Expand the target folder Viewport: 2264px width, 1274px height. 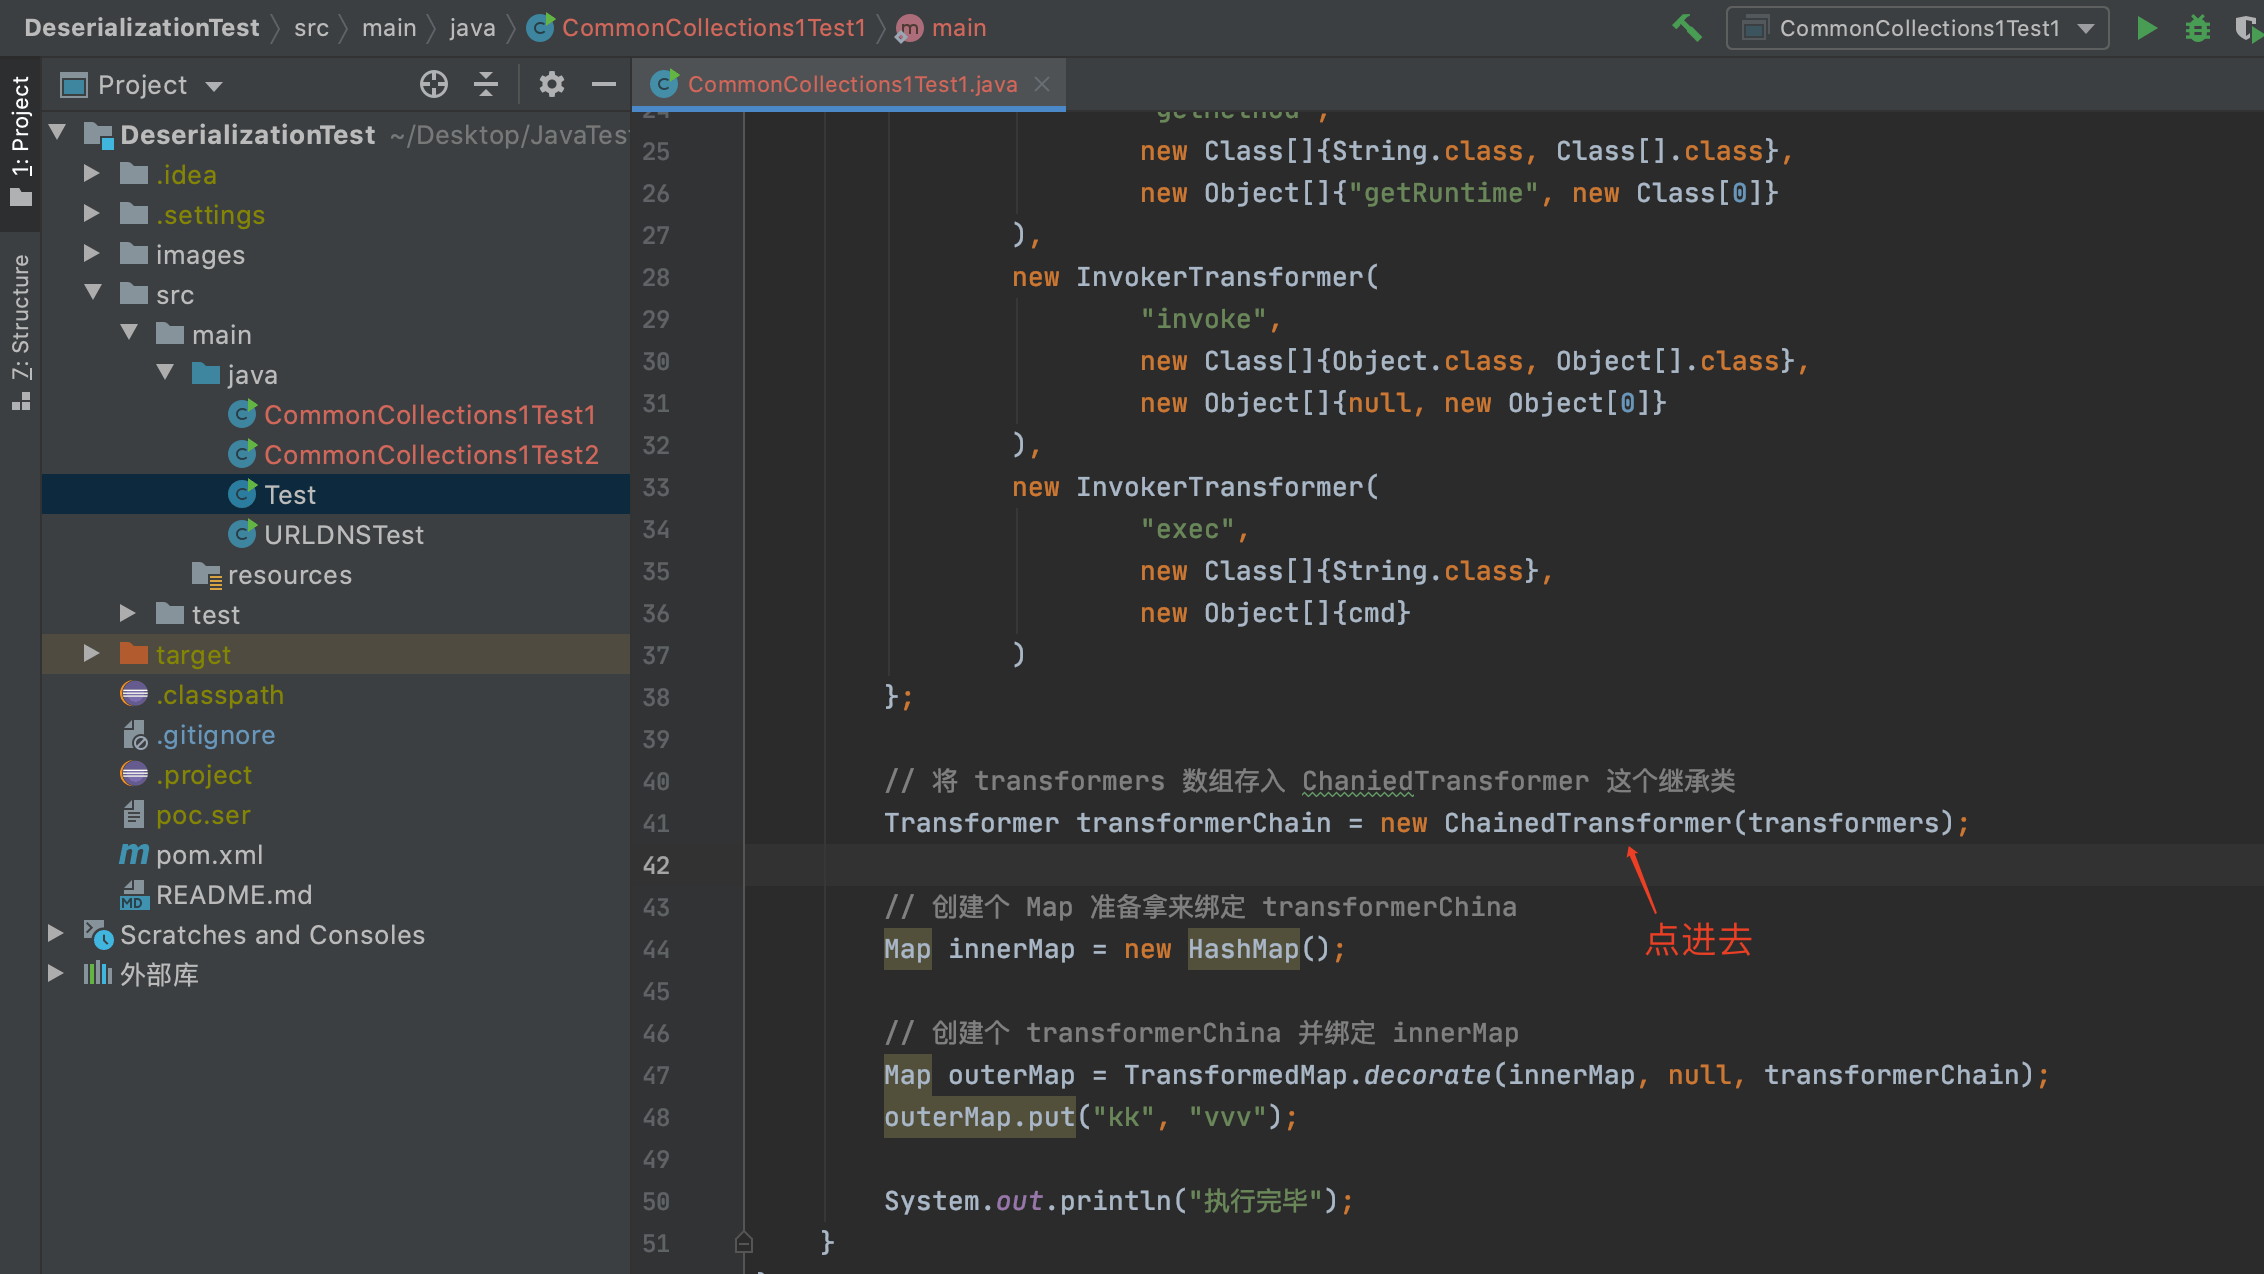(x=91, y=654)
